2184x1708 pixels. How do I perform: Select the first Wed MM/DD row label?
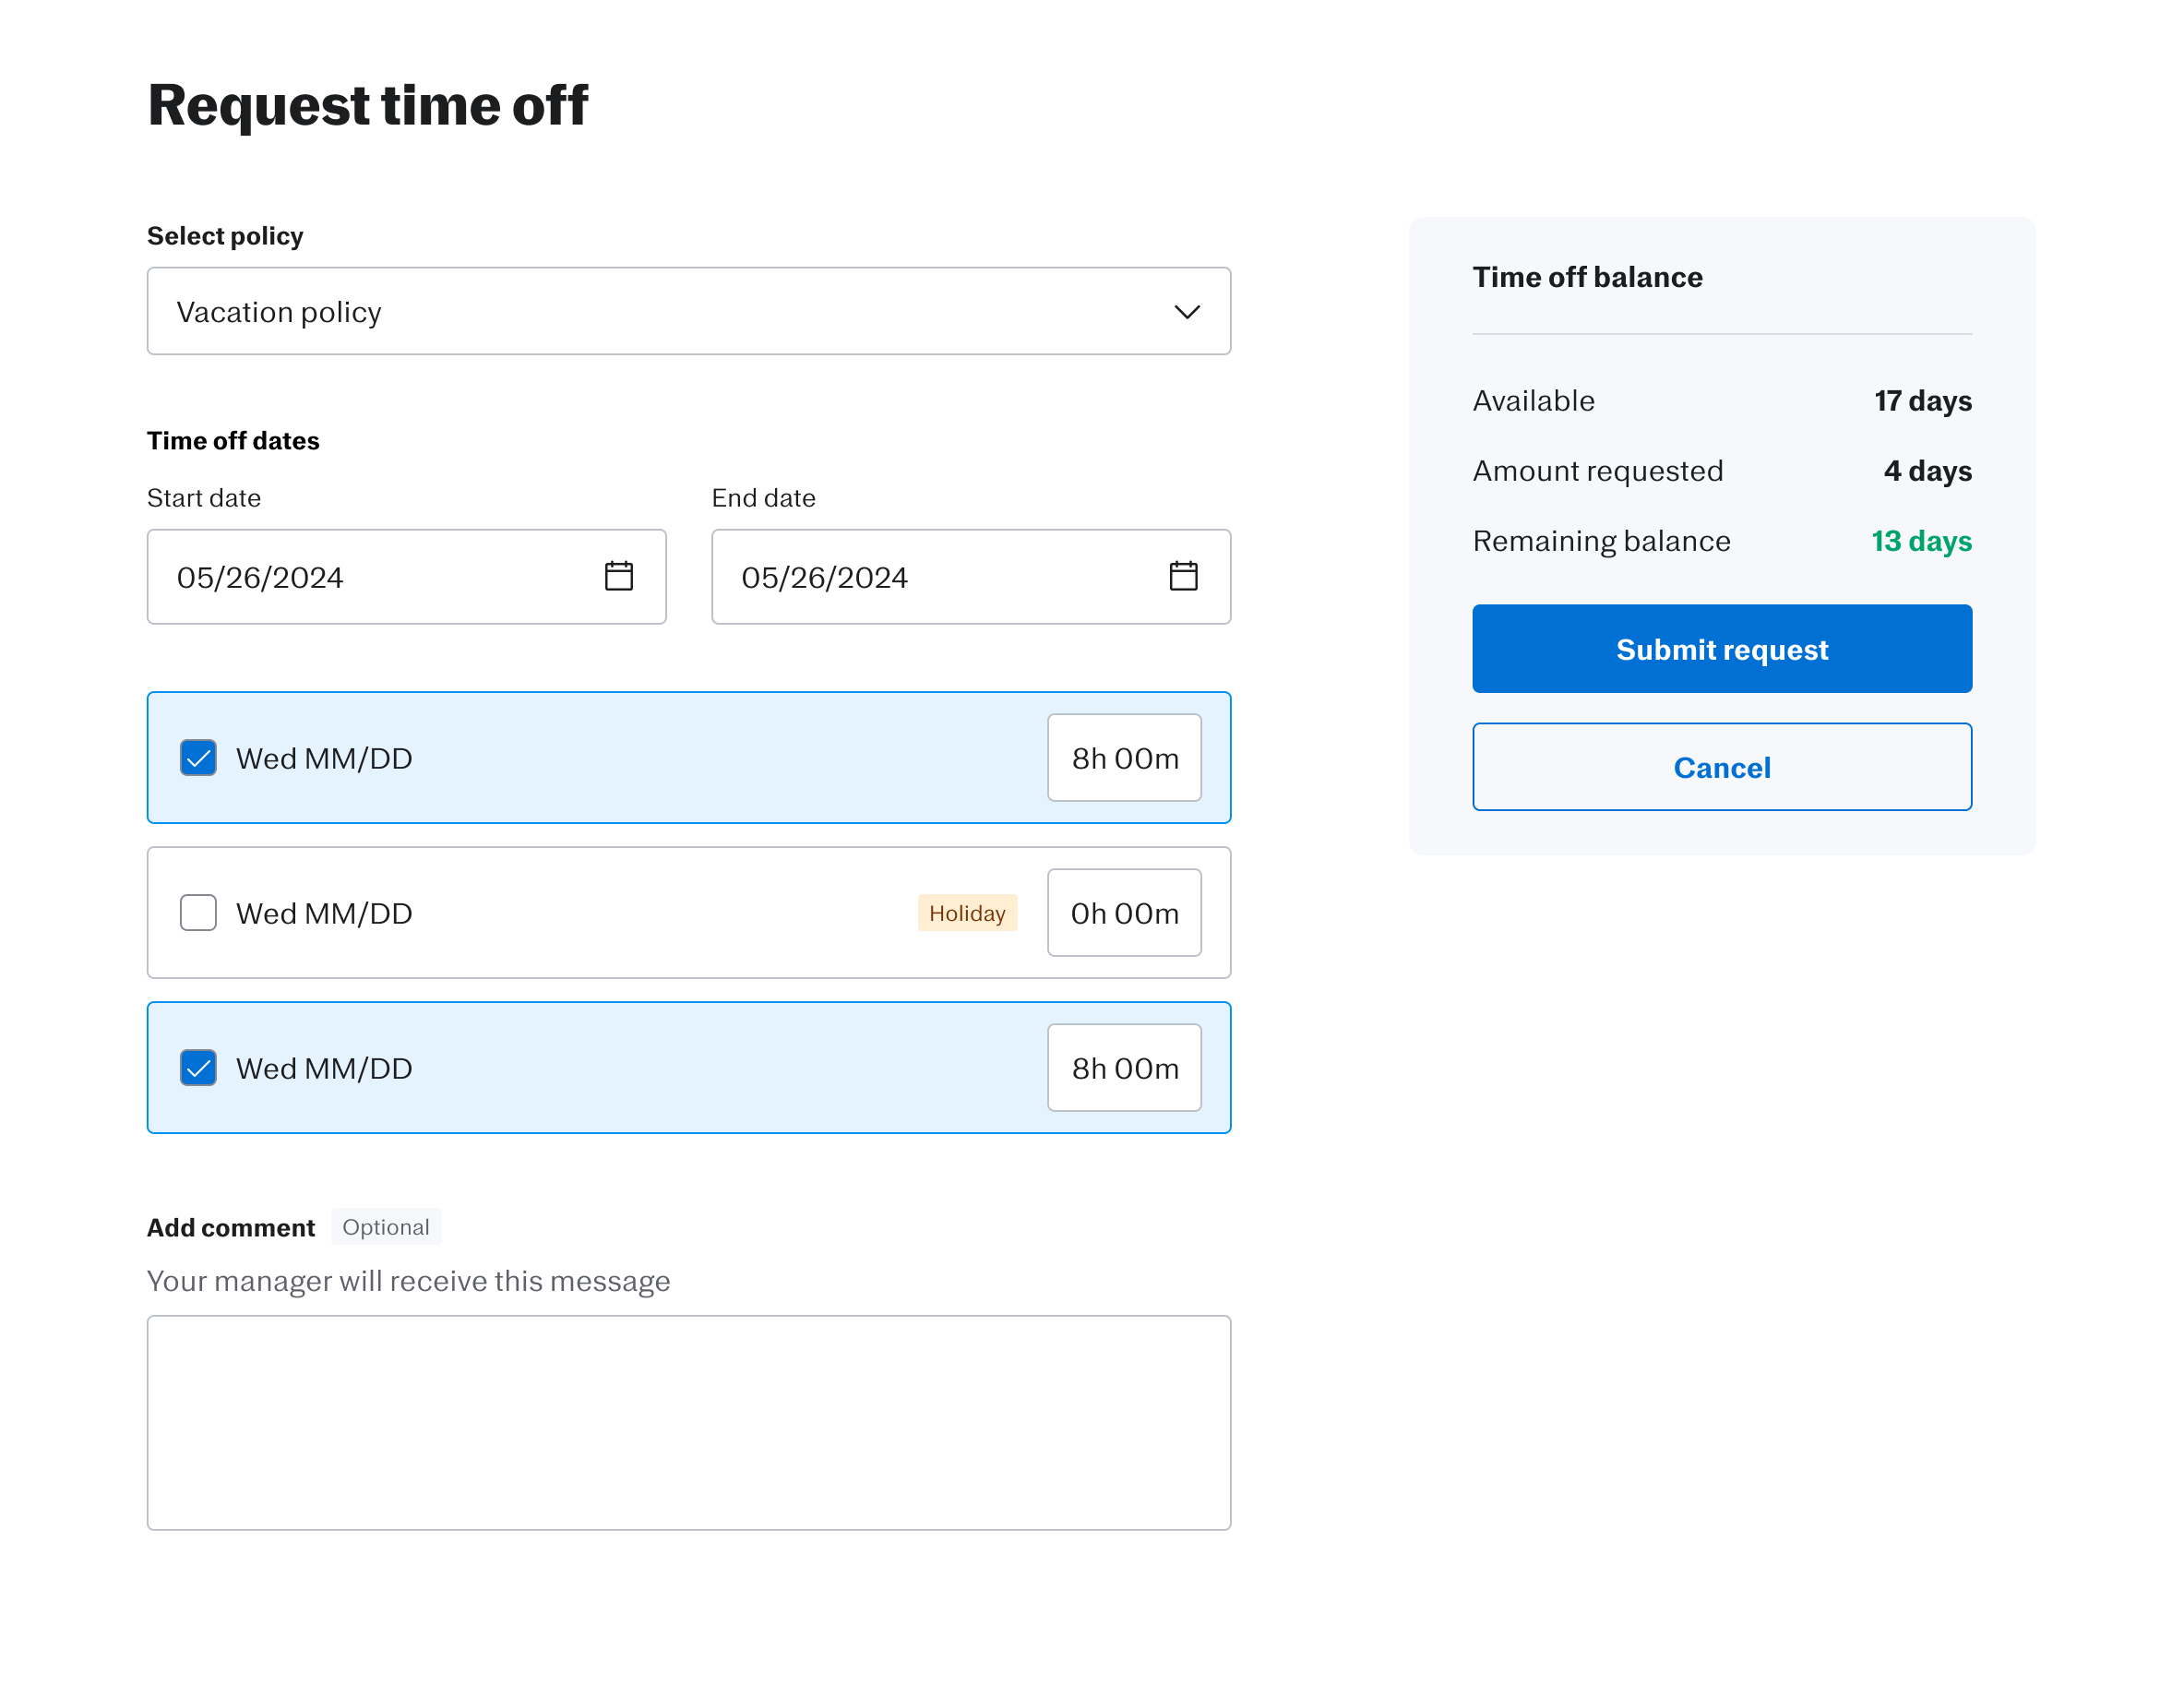tap(324, 758)
